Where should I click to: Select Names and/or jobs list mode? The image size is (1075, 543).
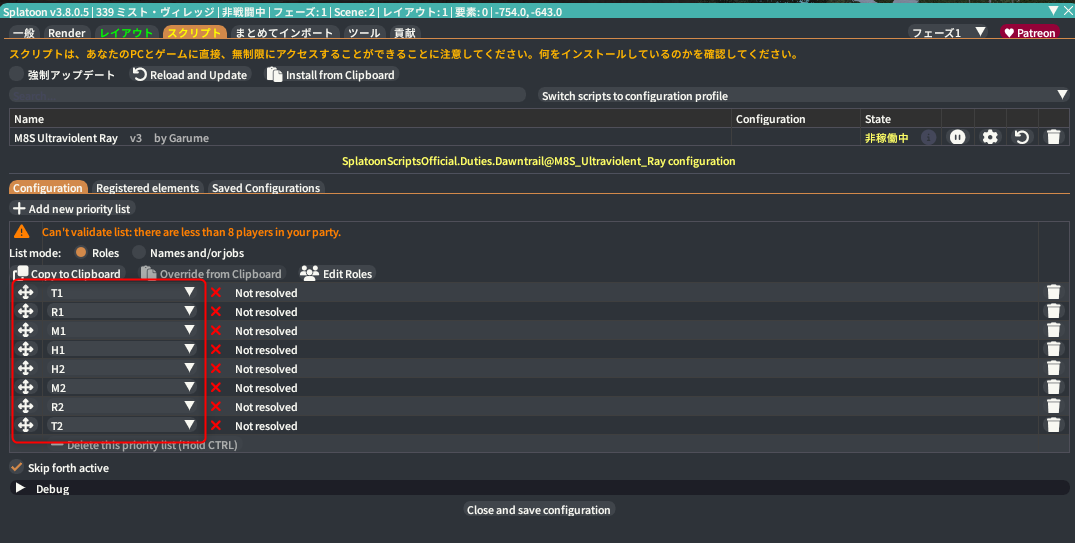click(x=139, y=252)
